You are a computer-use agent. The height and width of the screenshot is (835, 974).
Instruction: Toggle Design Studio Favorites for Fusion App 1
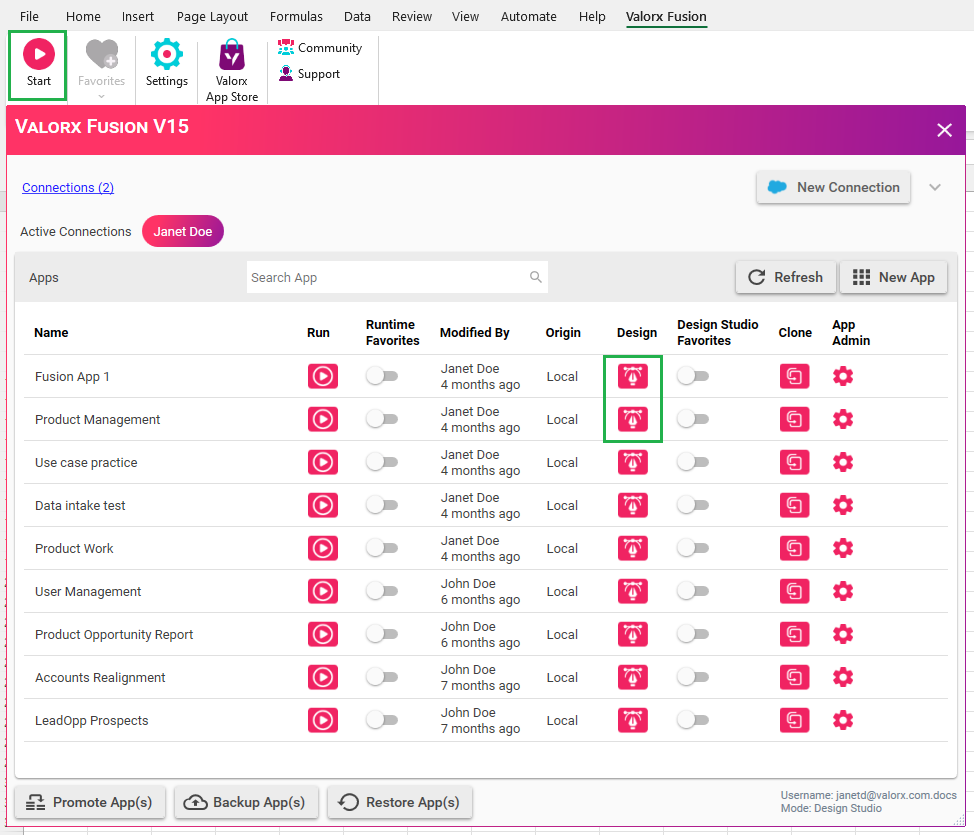click(693, 376)
